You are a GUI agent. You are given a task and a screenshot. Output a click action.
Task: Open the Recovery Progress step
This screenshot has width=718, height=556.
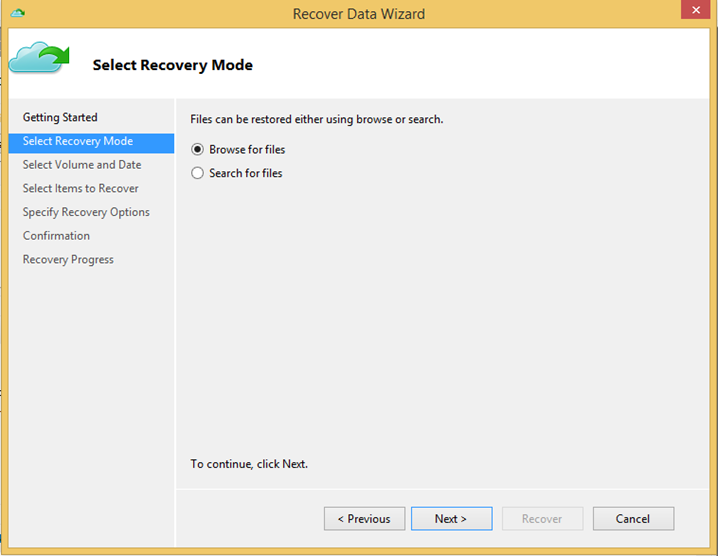68,260
